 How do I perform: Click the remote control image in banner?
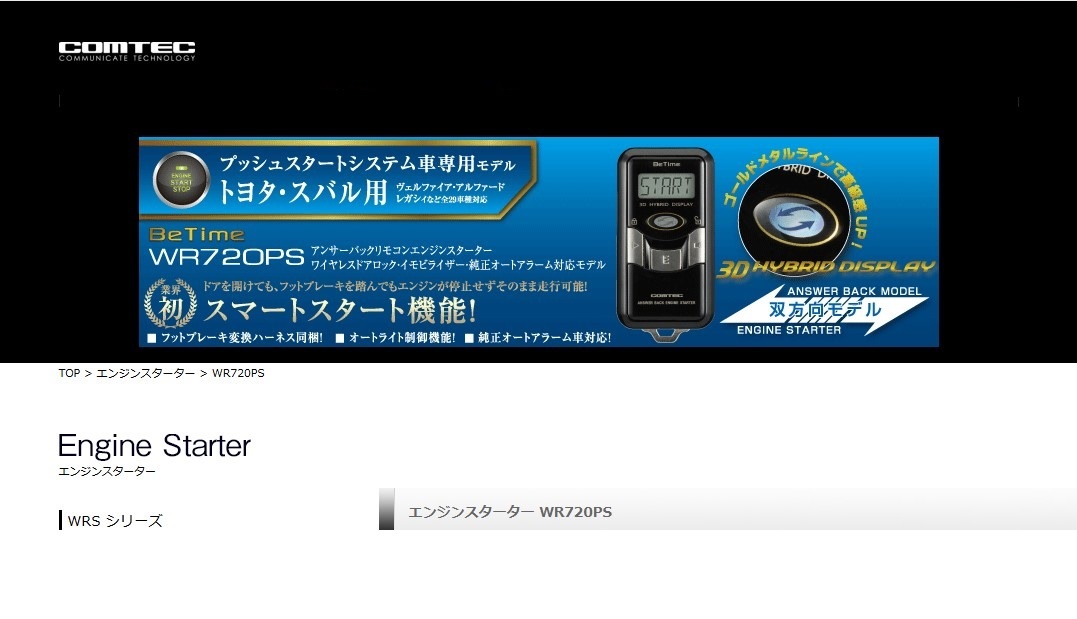pyautogui.click(x=666, y=244)
